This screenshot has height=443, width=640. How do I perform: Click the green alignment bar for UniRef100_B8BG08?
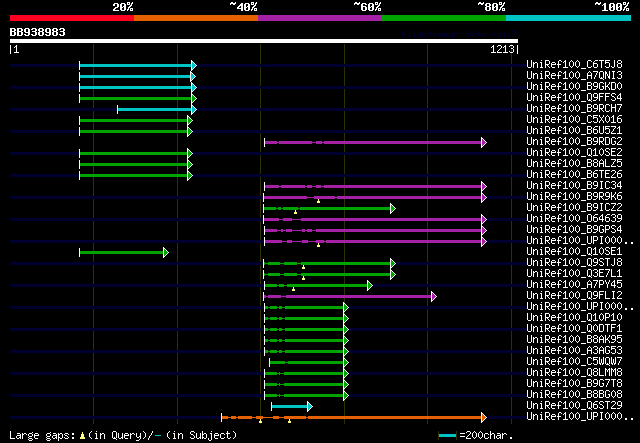306,395
